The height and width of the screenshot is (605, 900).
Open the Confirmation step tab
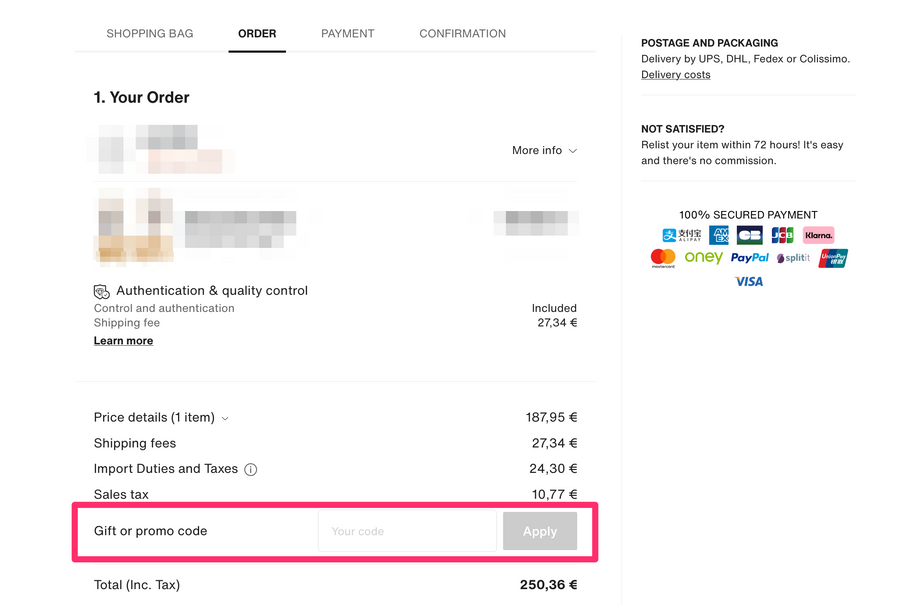(462, 33)
